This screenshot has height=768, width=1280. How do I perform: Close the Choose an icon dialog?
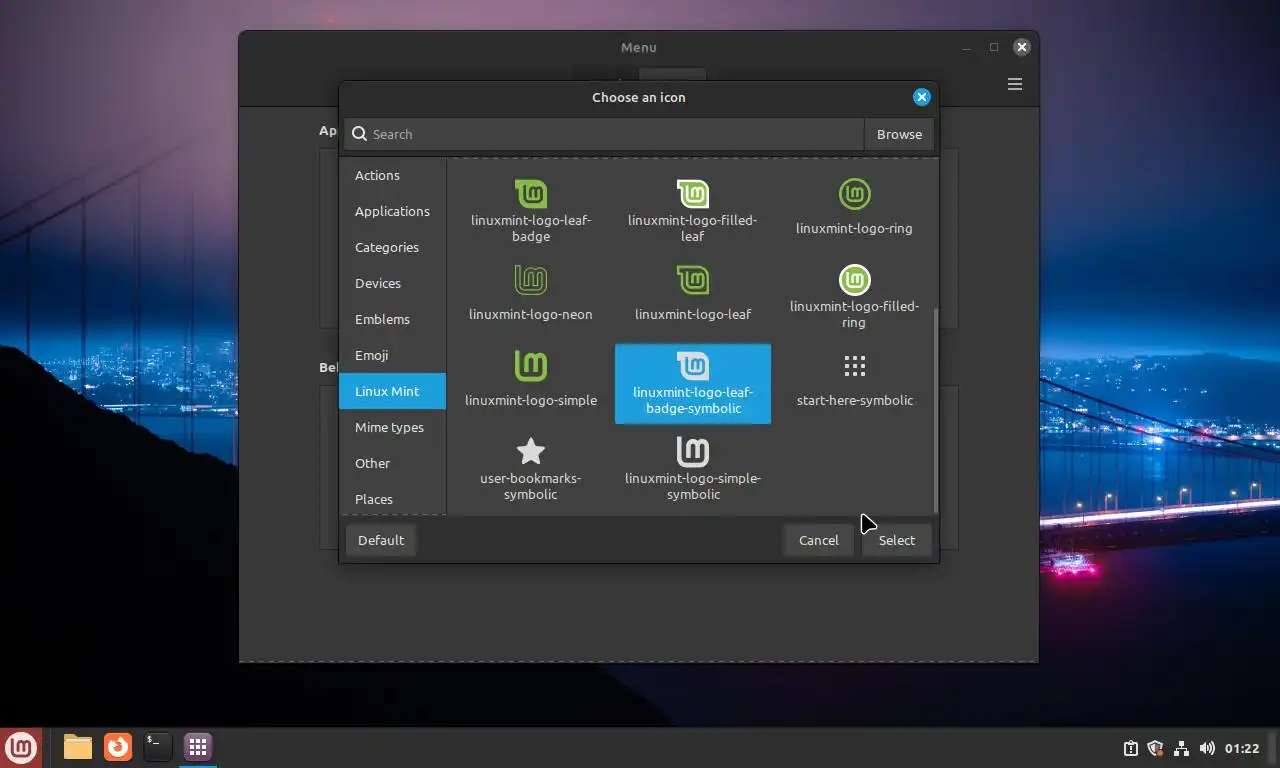[922, 97]
